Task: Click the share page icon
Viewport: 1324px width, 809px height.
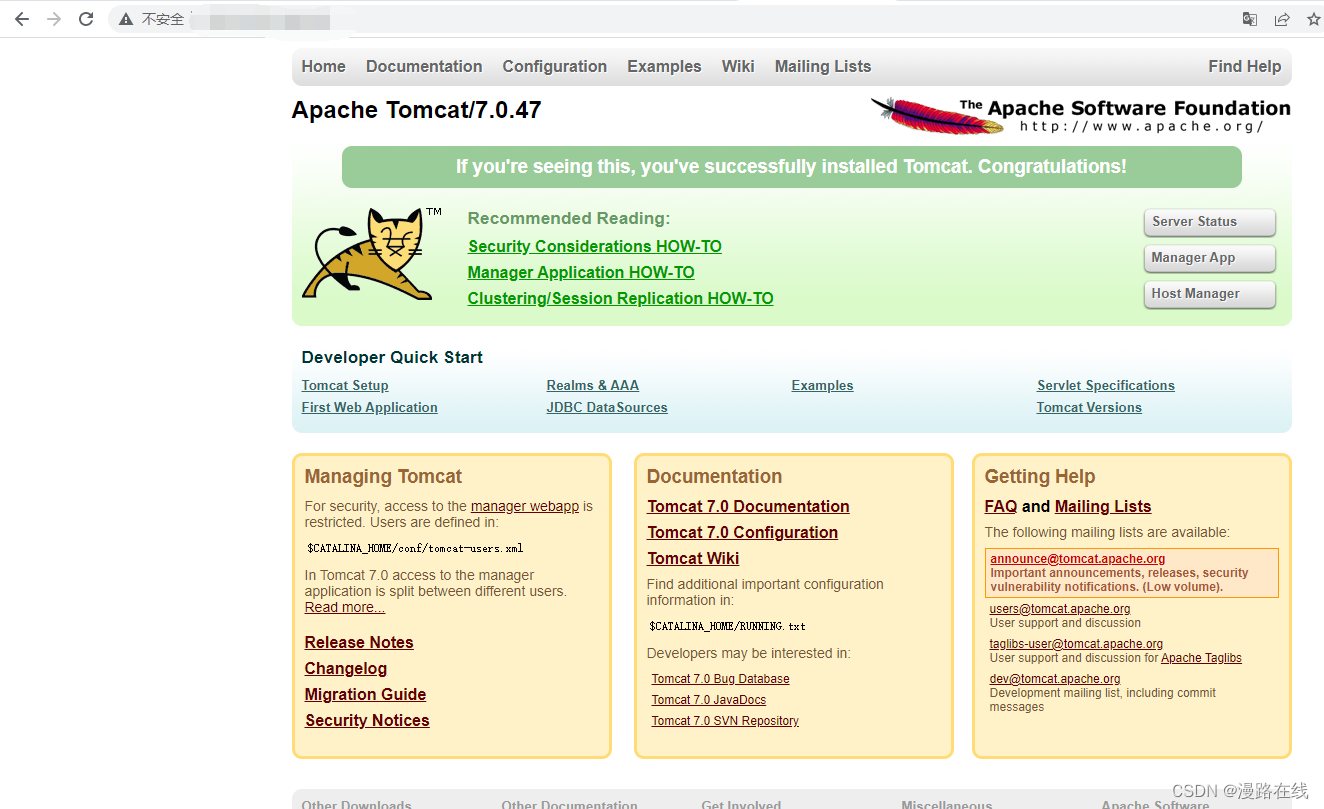Action: coord(1282,19)
